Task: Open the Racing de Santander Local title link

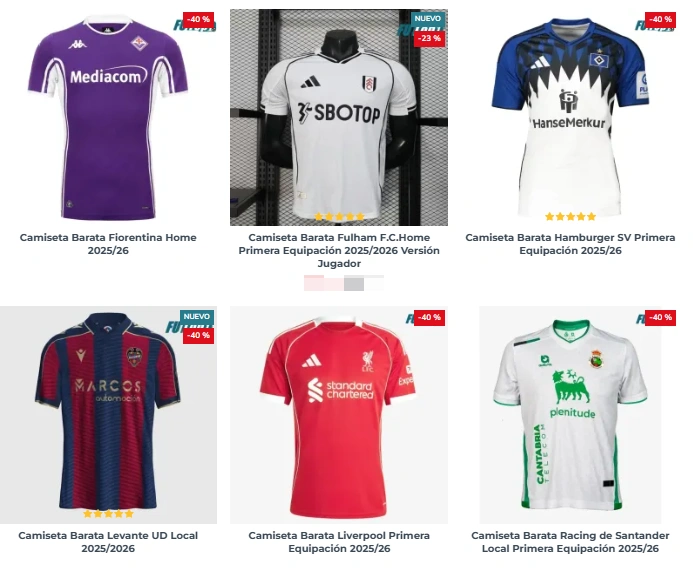Action: coord(570,542)
